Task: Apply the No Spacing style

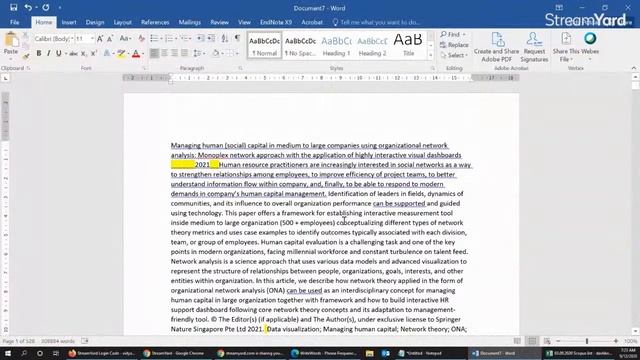Action: click(x=300, y=45)
